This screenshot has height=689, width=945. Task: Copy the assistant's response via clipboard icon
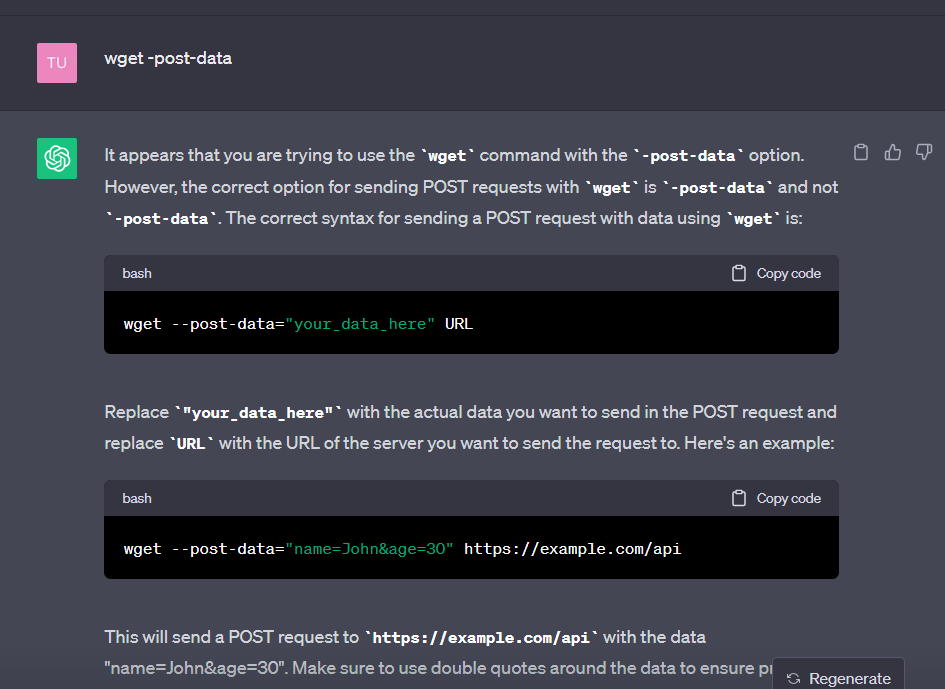click(861, 152)
